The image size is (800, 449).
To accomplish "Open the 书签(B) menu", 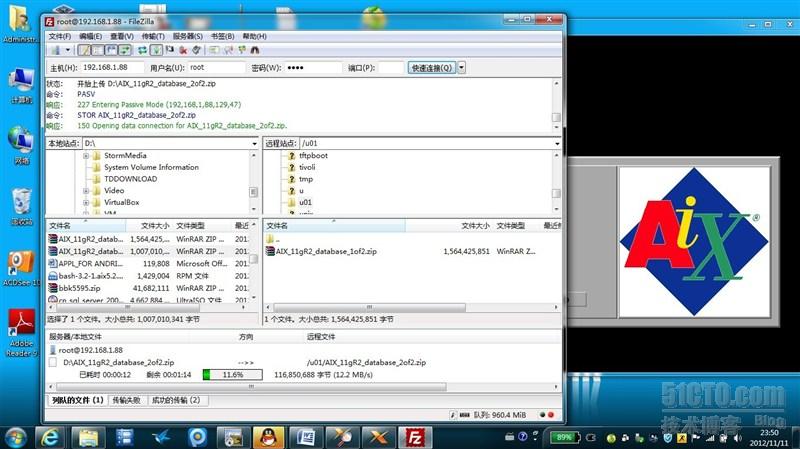I will [222, 36].
